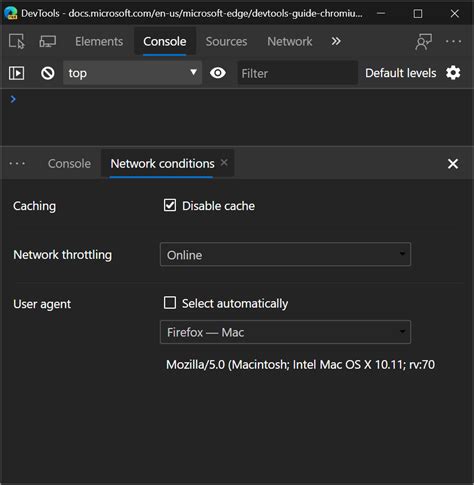Screen dimensions: 474x485
Task: Click the console Filter input field
Action: pyautogui.click(x=297, y=73)
